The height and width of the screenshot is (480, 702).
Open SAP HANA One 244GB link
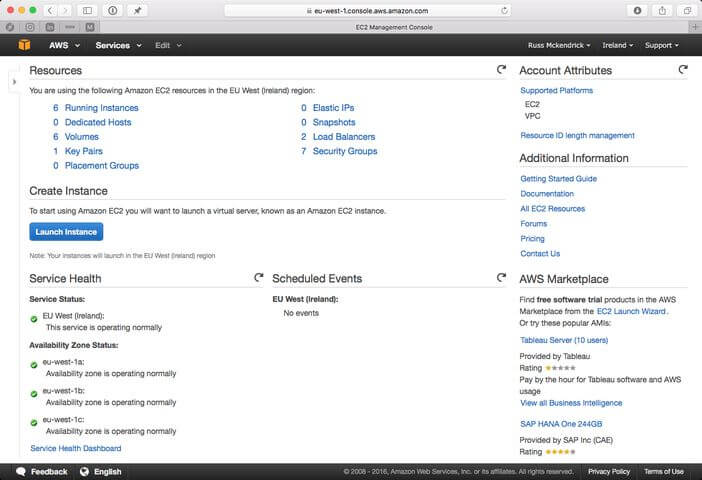click(x=561, y=424)
